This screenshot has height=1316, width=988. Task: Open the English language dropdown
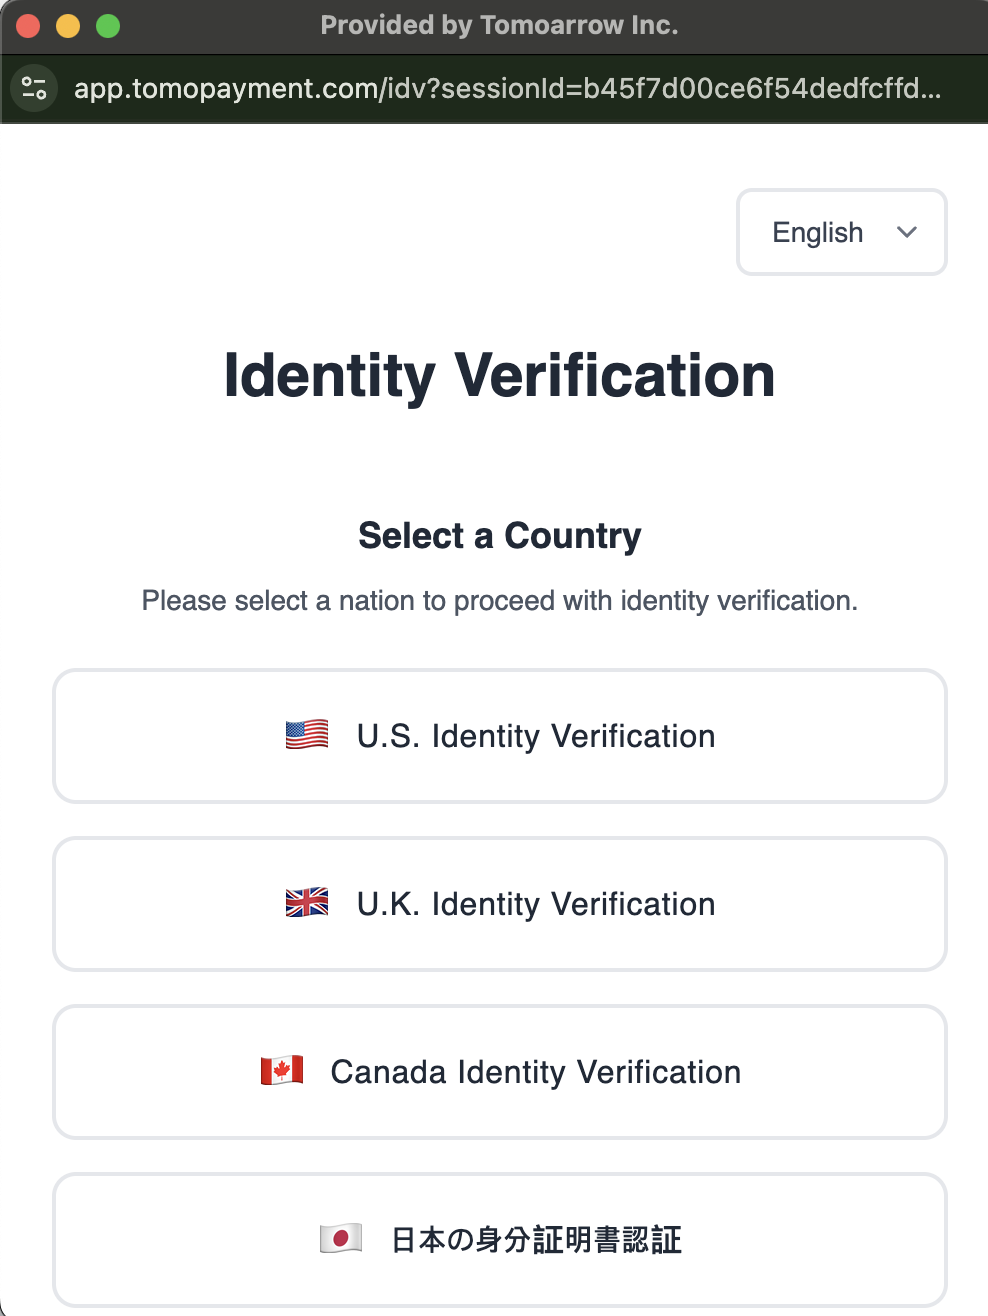pos(841,232)
